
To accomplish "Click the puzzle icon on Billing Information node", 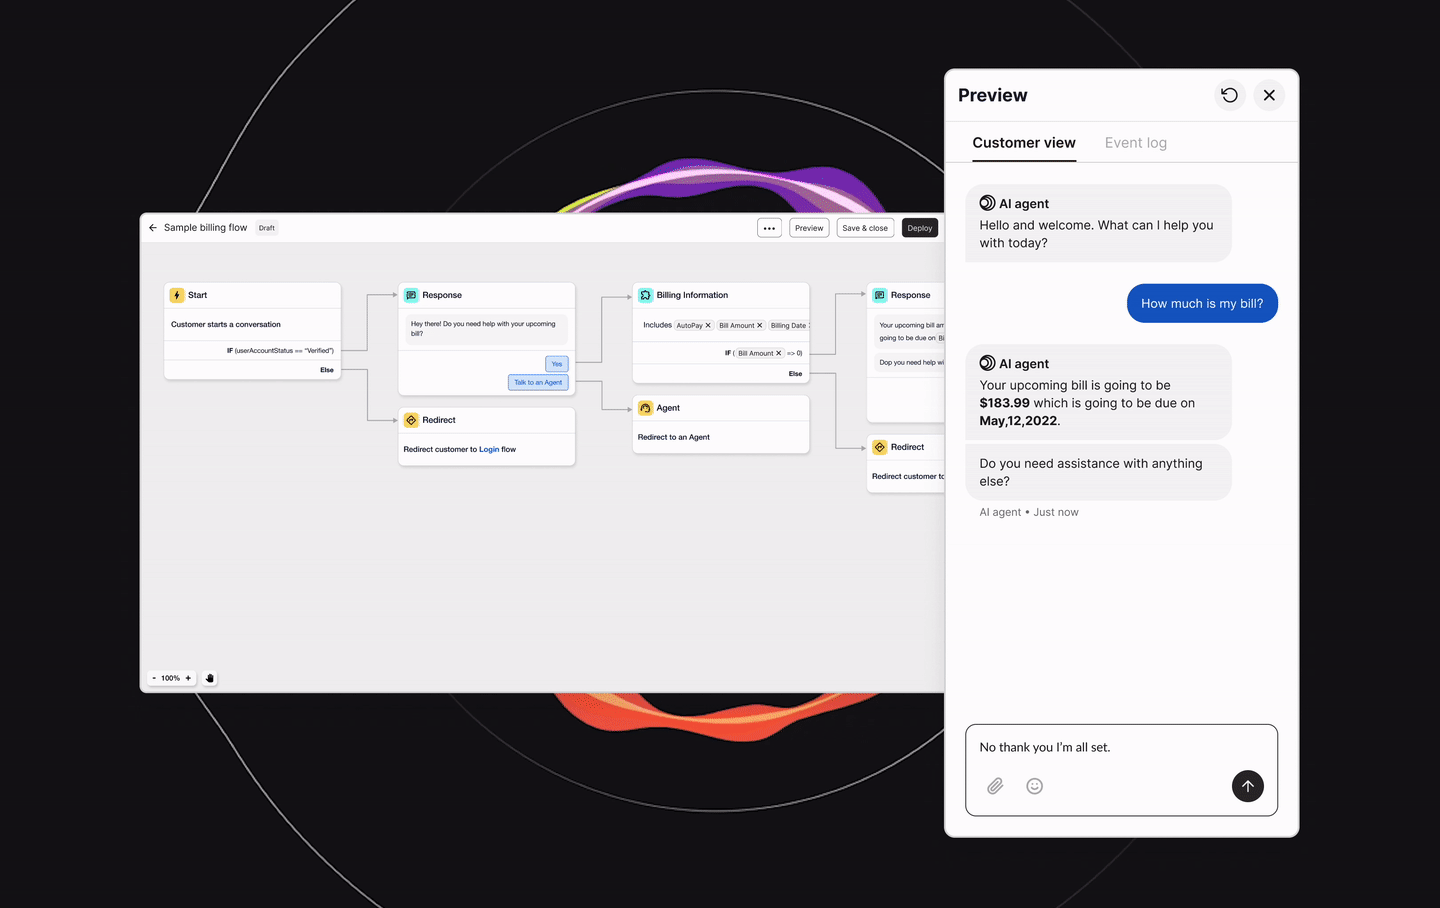I will pos(646,295).
